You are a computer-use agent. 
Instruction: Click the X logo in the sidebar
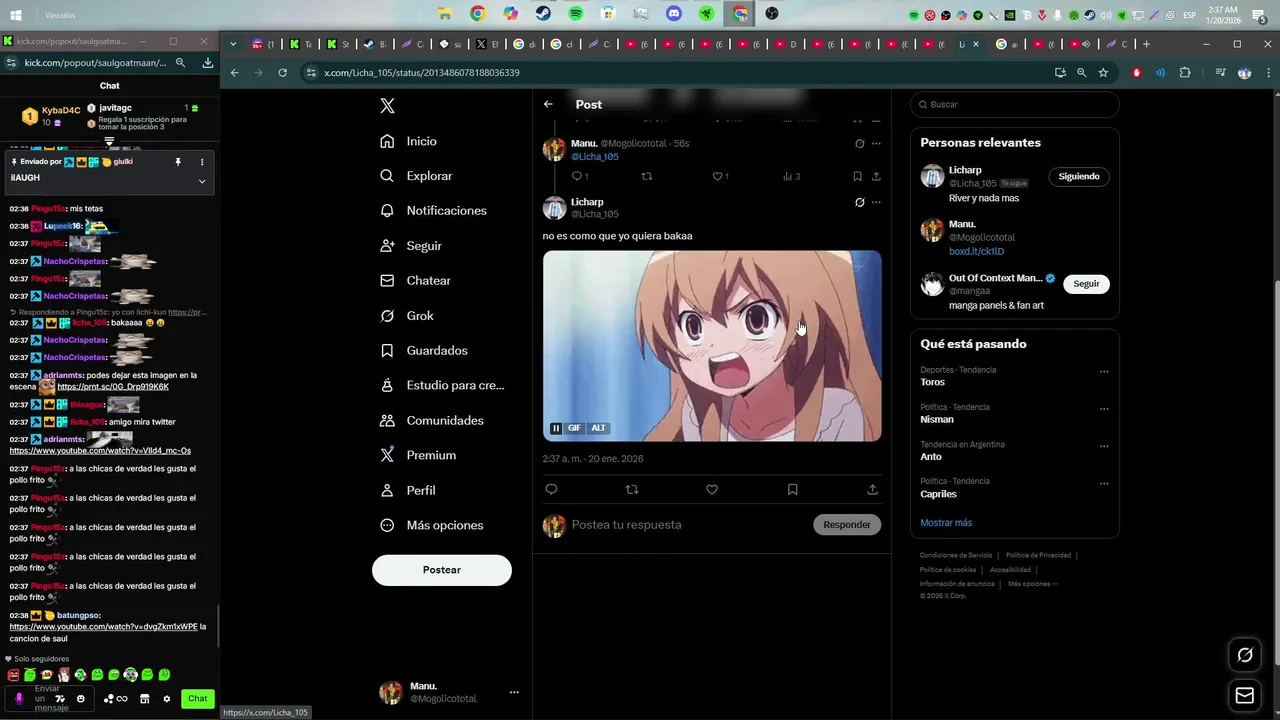pyautogui.click(x=387, y=106)
